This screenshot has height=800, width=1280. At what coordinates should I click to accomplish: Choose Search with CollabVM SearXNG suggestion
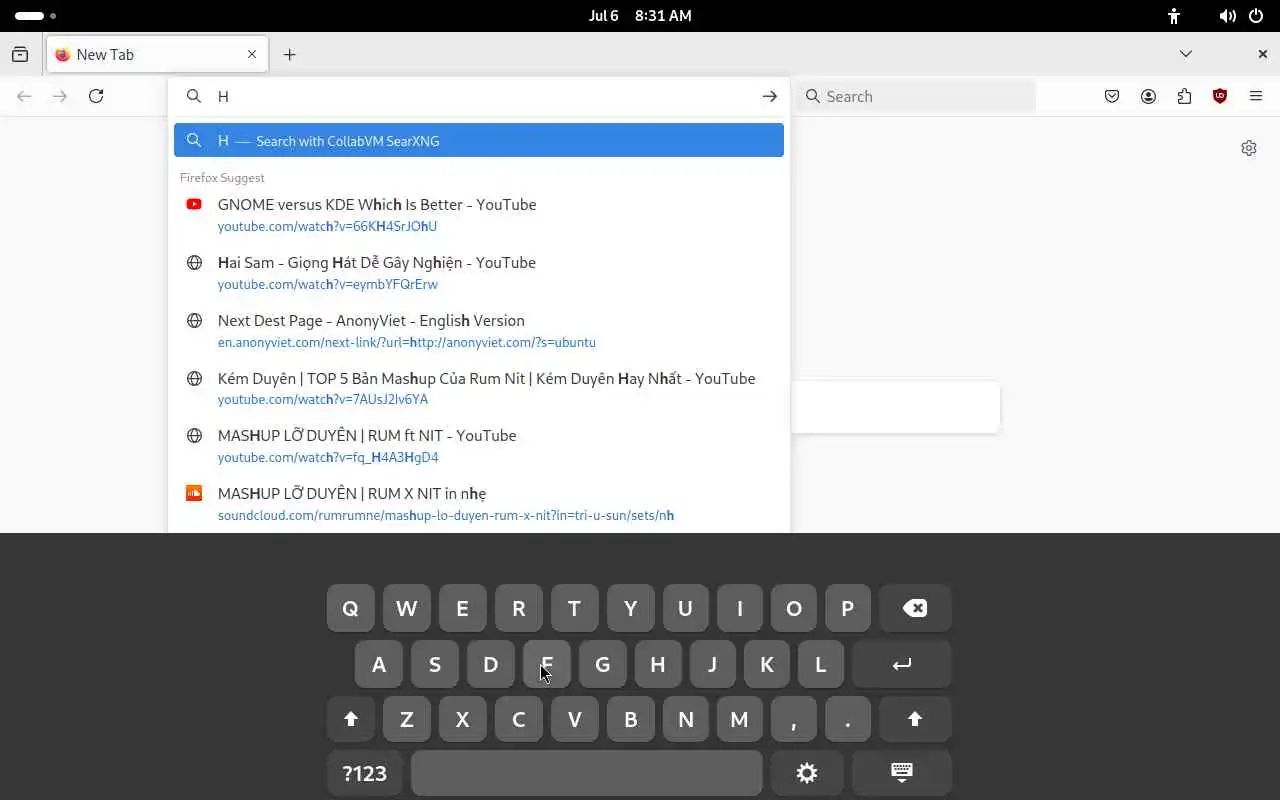[479, 140]
